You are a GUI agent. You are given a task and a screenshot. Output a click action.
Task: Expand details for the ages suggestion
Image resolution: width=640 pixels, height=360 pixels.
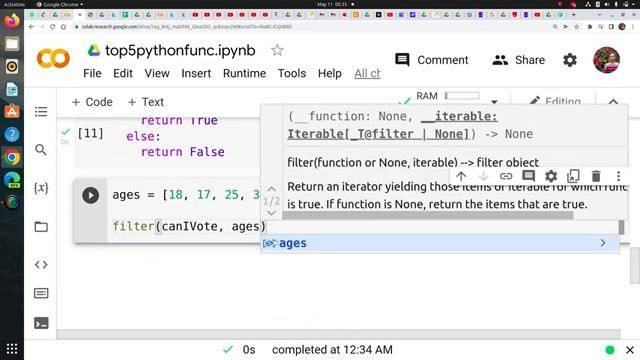point(603,243)
